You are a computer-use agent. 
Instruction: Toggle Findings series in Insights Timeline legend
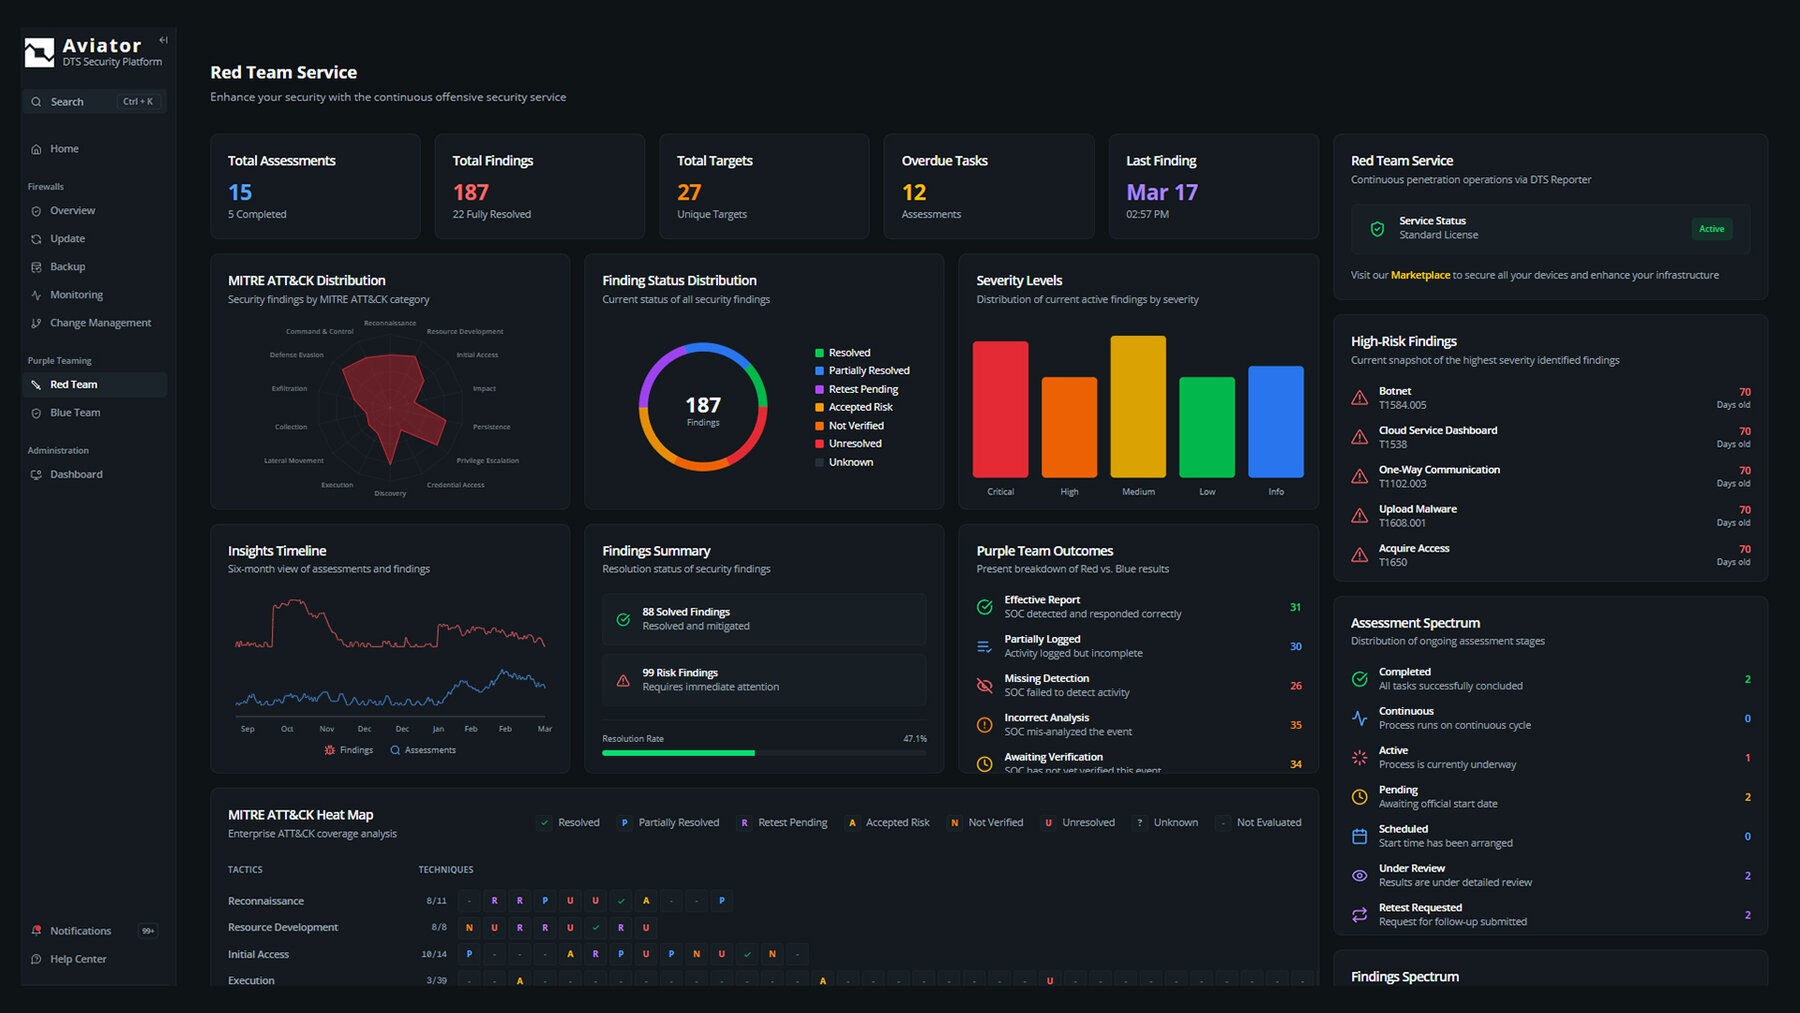point(349,750)
